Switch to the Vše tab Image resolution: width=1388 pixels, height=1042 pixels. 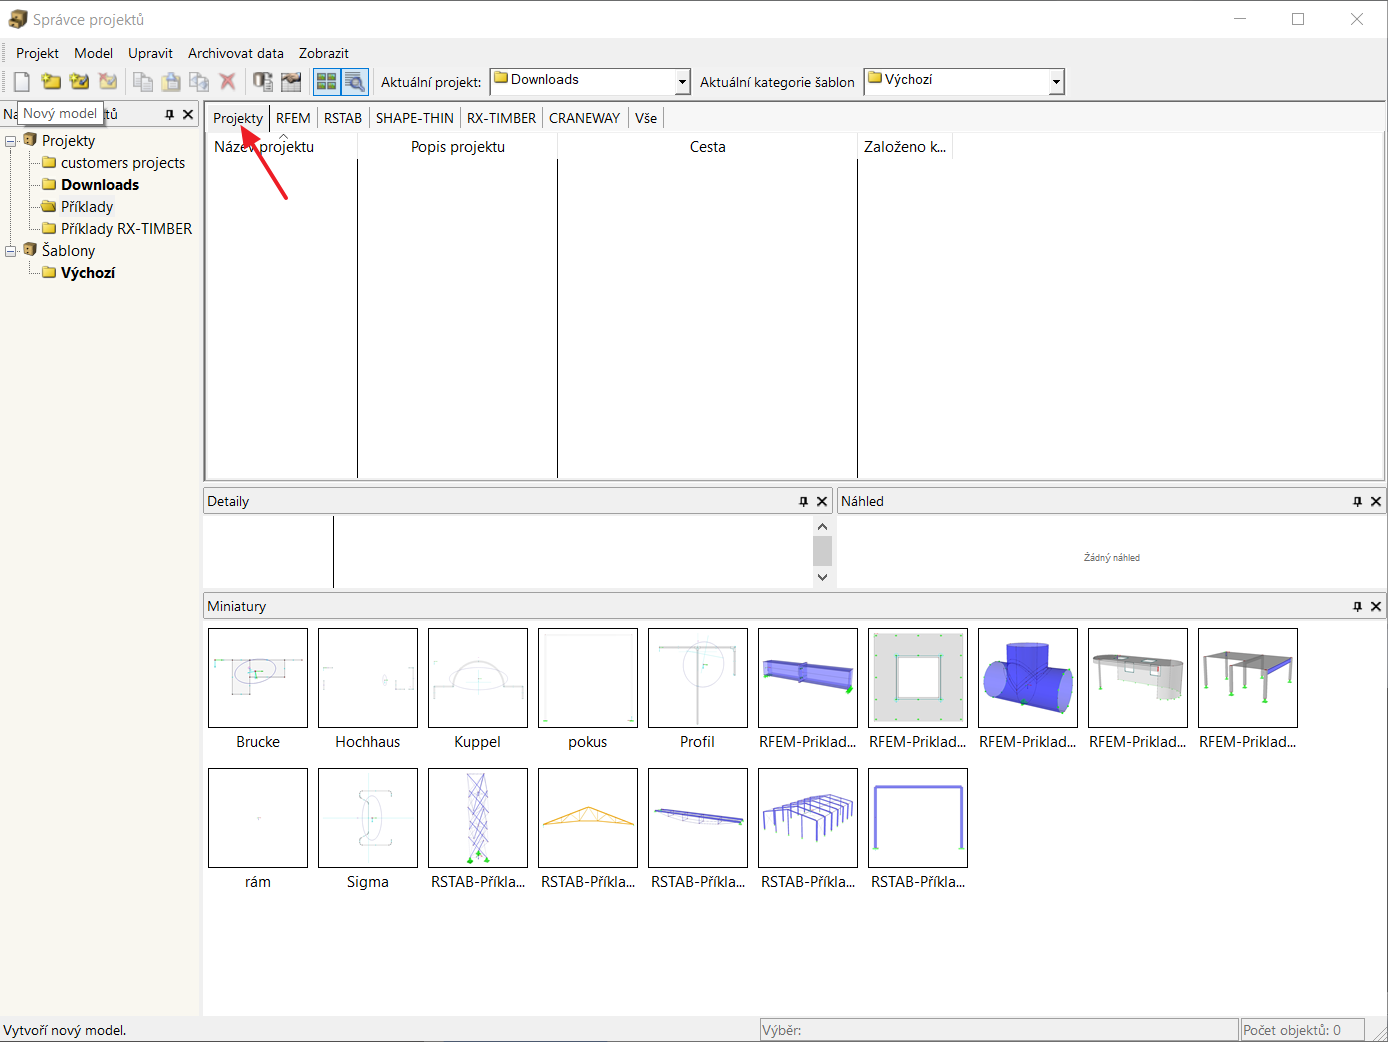point(646,118)
